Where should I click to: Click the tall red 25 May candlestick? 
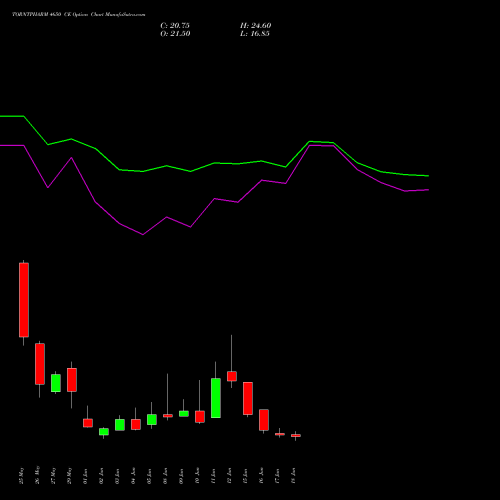coord(24,300)
